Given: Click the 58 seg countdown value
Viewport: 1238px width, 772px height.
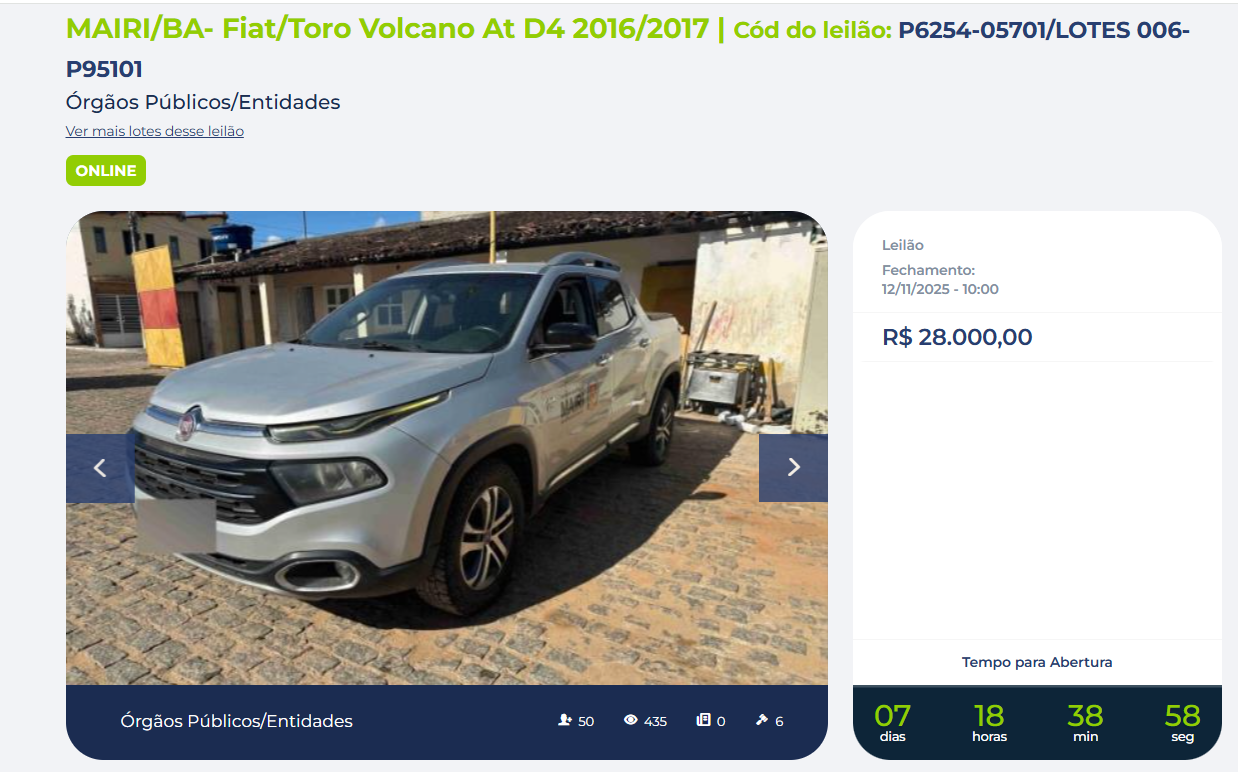Looking at the screenshot, I should (x=1182, y=716).
